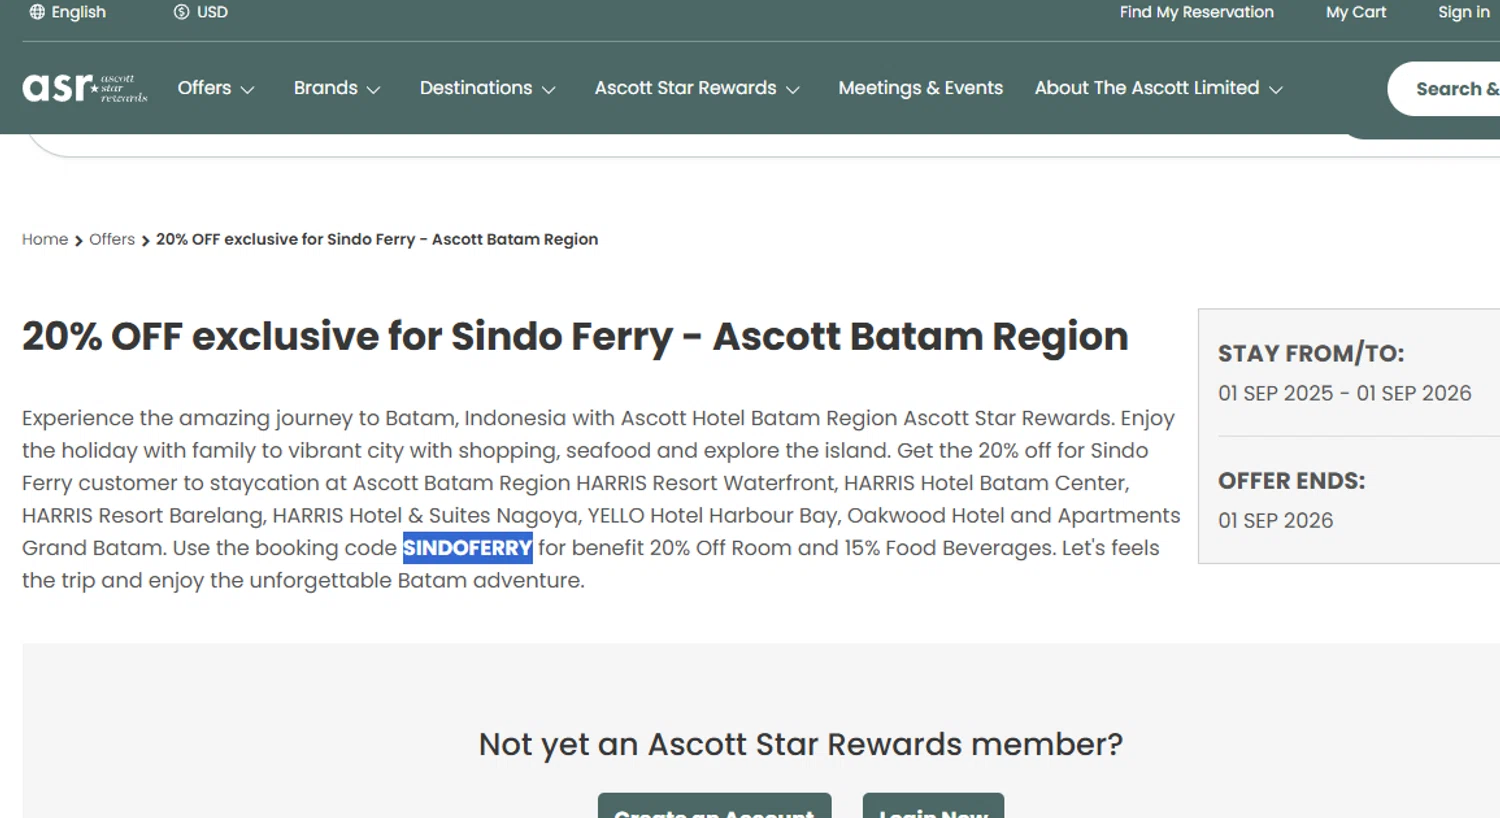Screen dimensions: 1500x818
Task: Open the Ascott Star Rewards logo homepage
Action: coord(85,88)
